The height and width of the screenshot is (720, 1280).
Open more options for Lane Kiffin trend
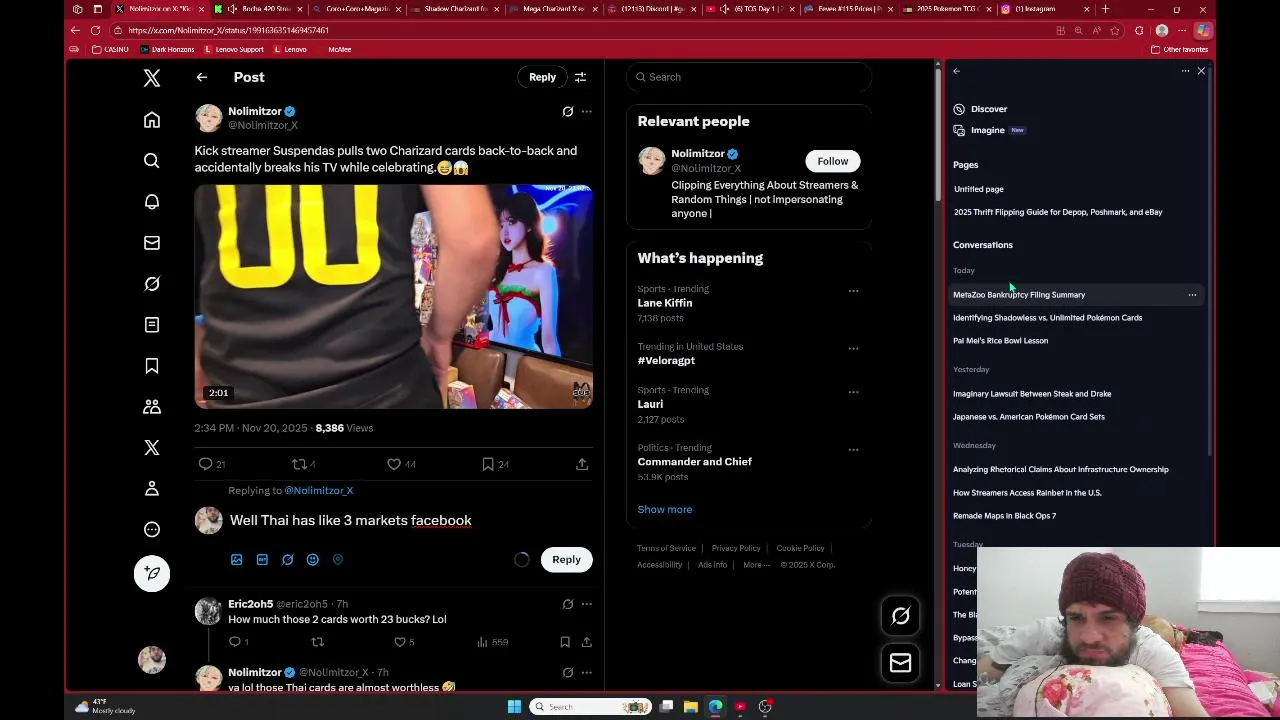853,291
